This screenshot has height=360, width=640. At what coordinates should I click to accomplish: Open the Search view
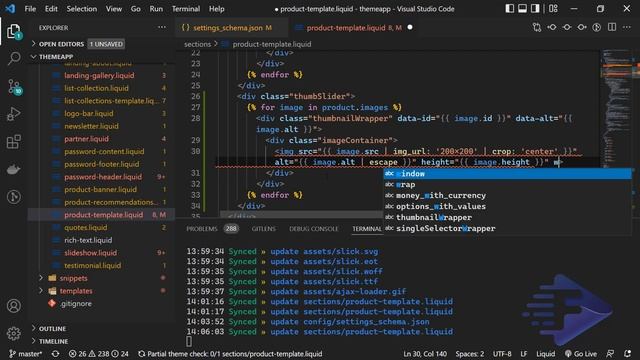pos(14,58)
